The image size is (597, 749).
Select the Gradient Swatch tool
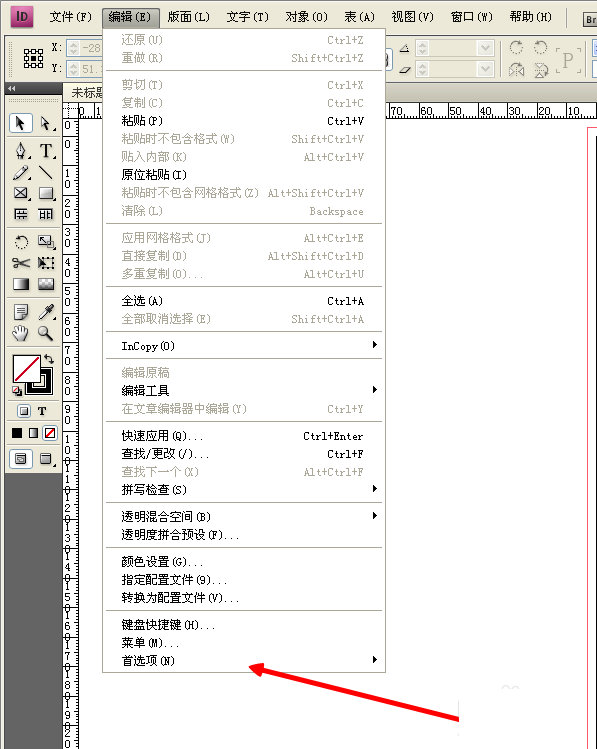[x=21, y=284]
